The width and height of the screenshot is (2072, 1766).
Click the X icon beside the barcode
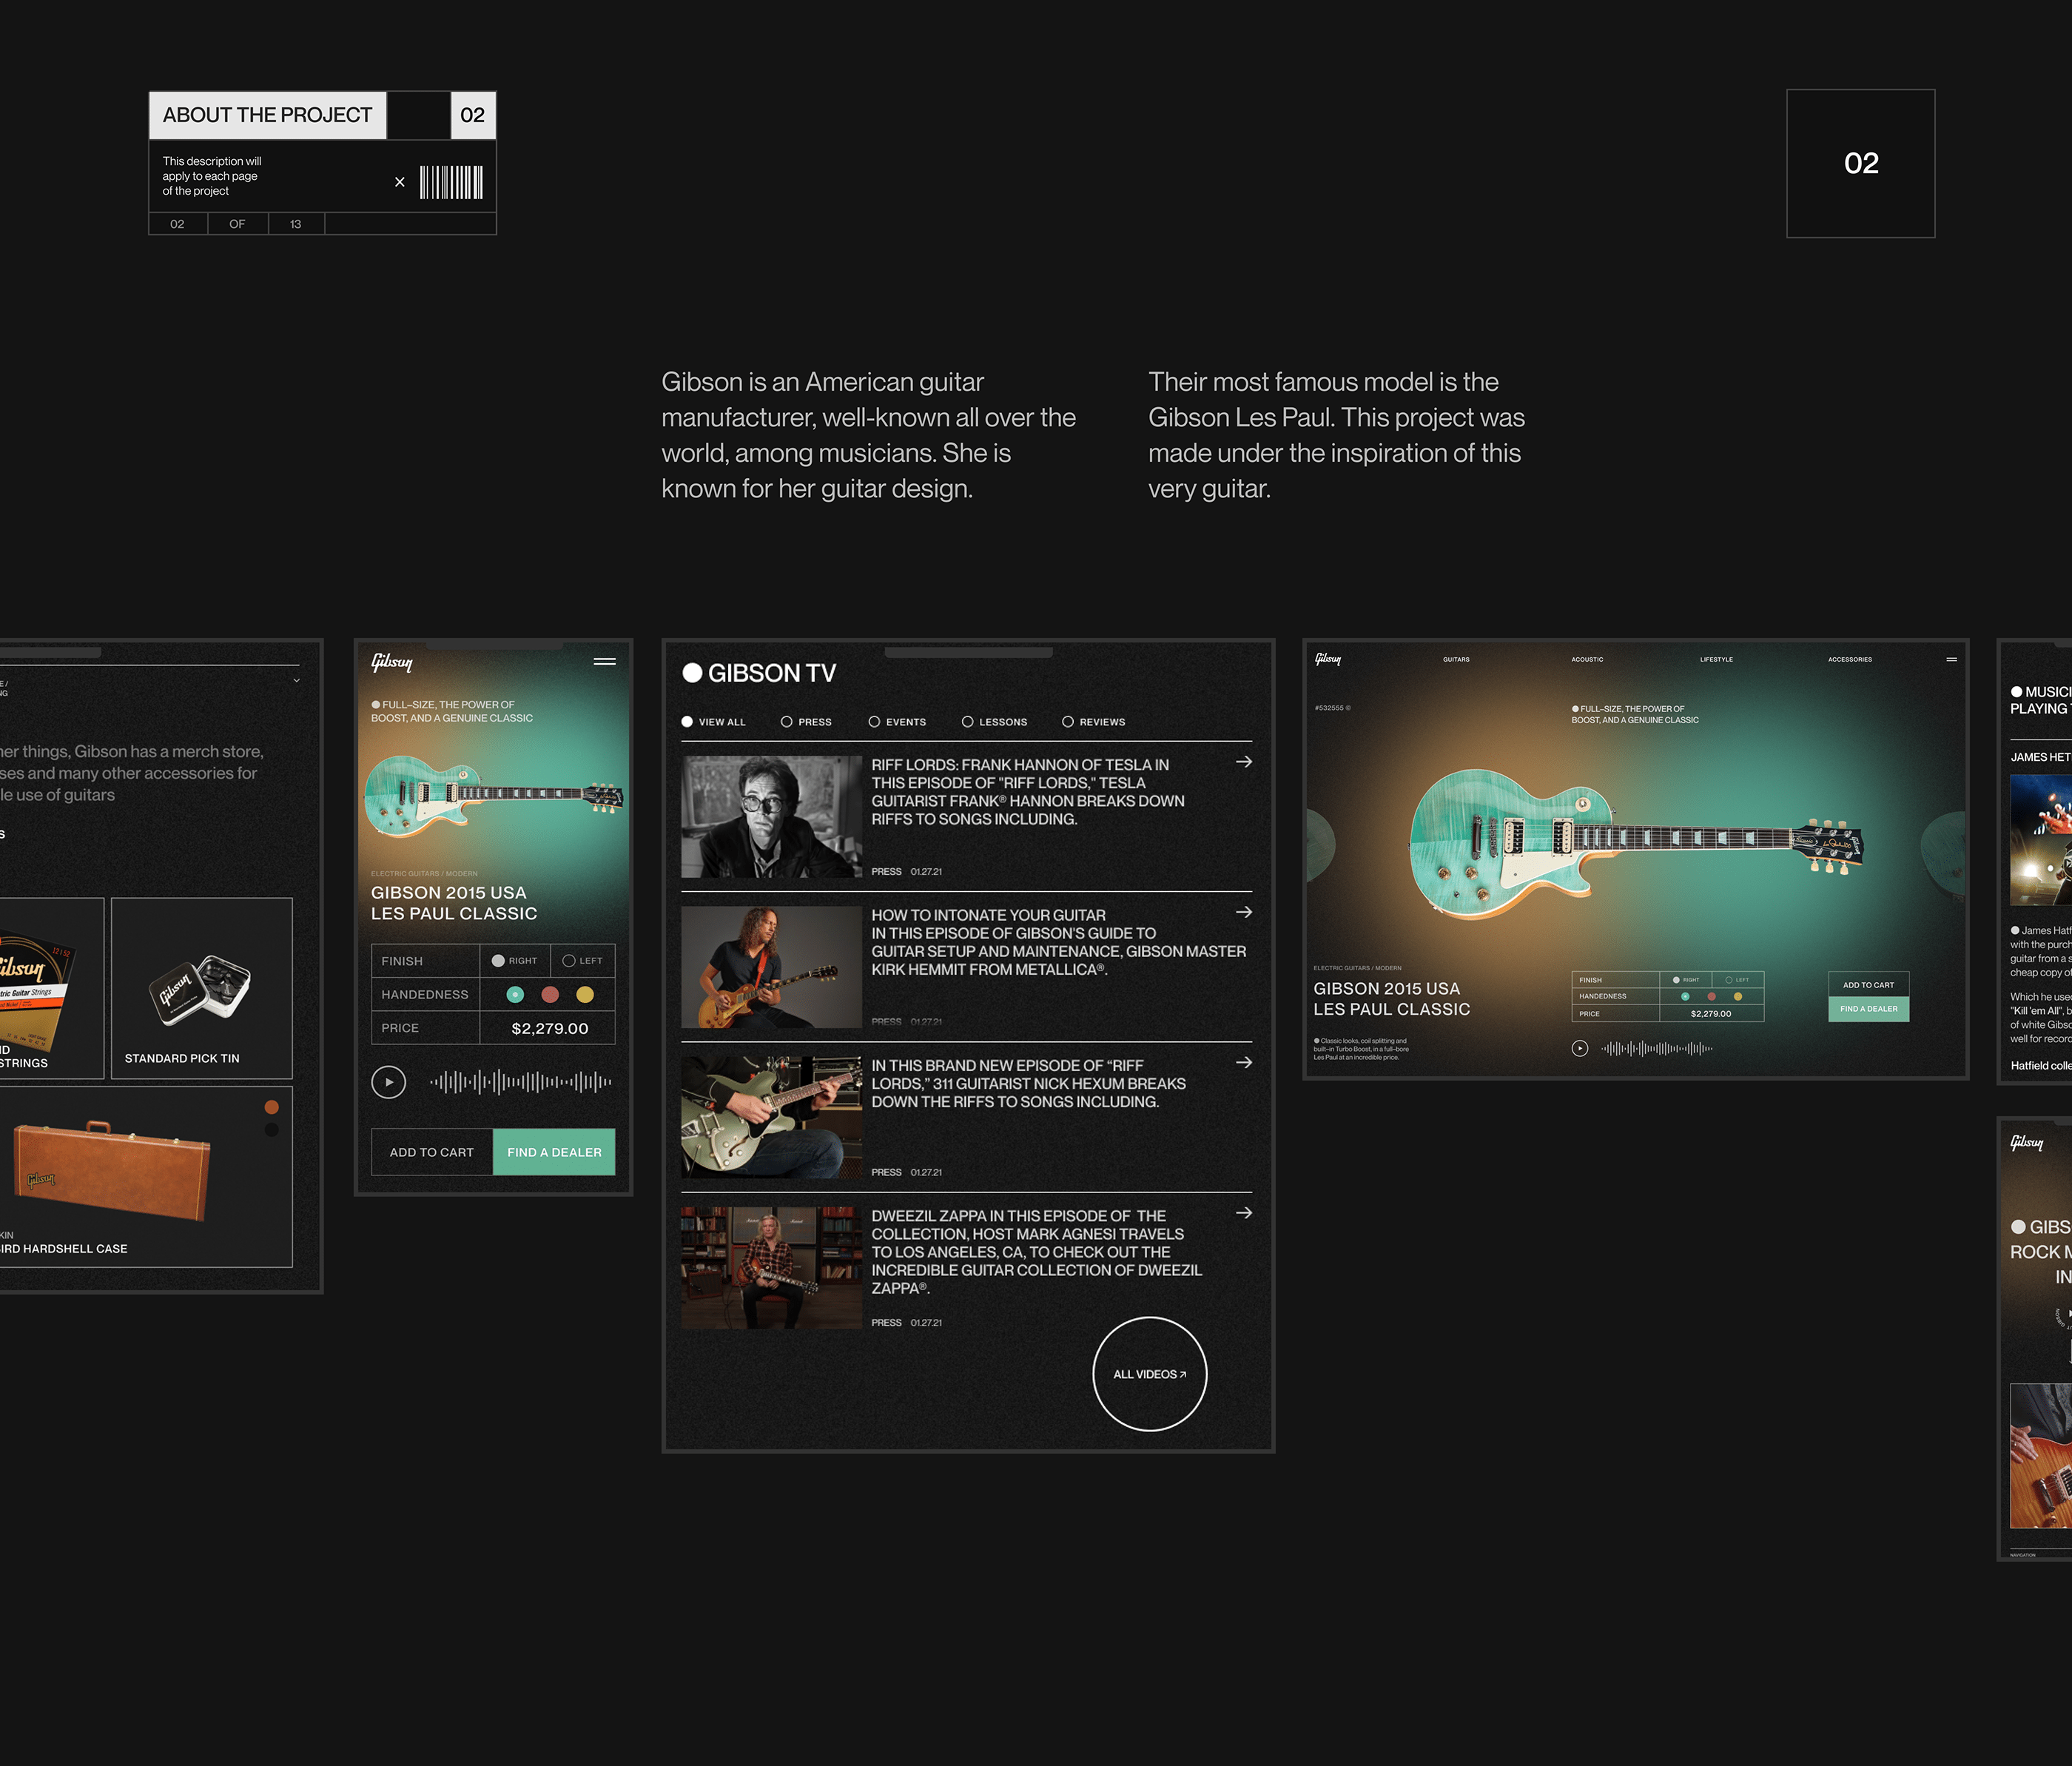point(400,182)
